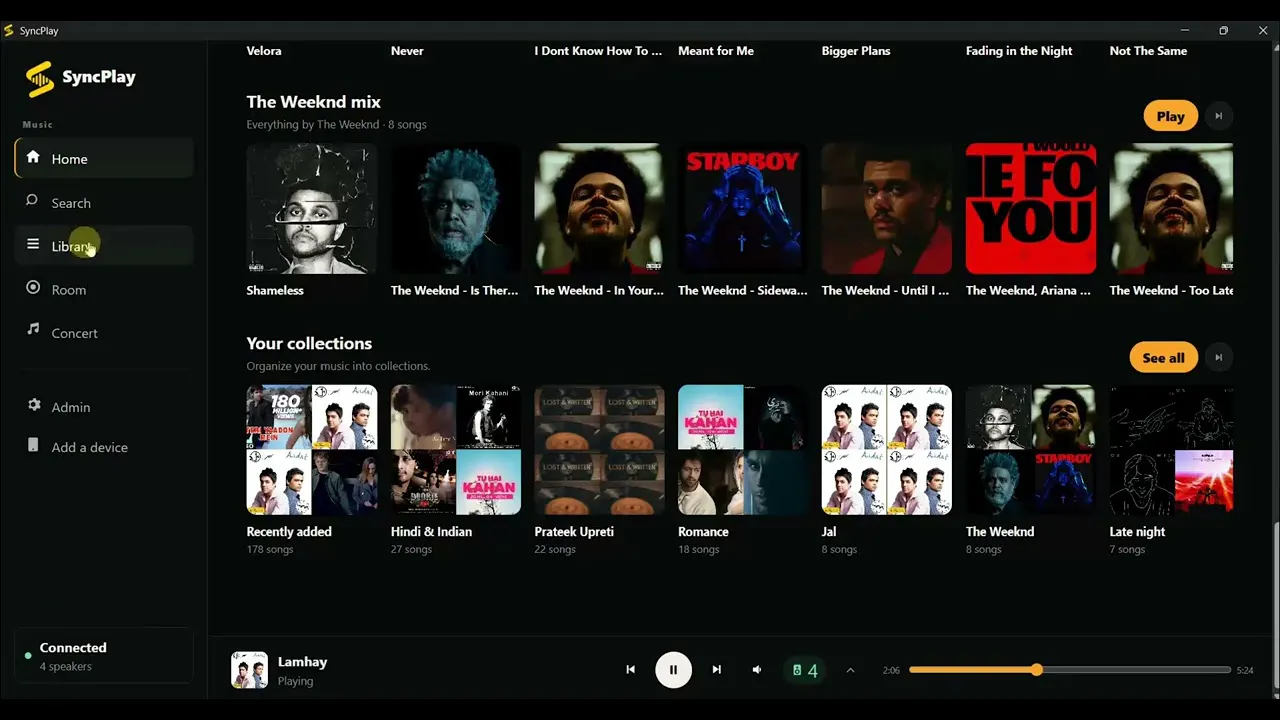Click the Bigger Plans song title

[856, 51]
